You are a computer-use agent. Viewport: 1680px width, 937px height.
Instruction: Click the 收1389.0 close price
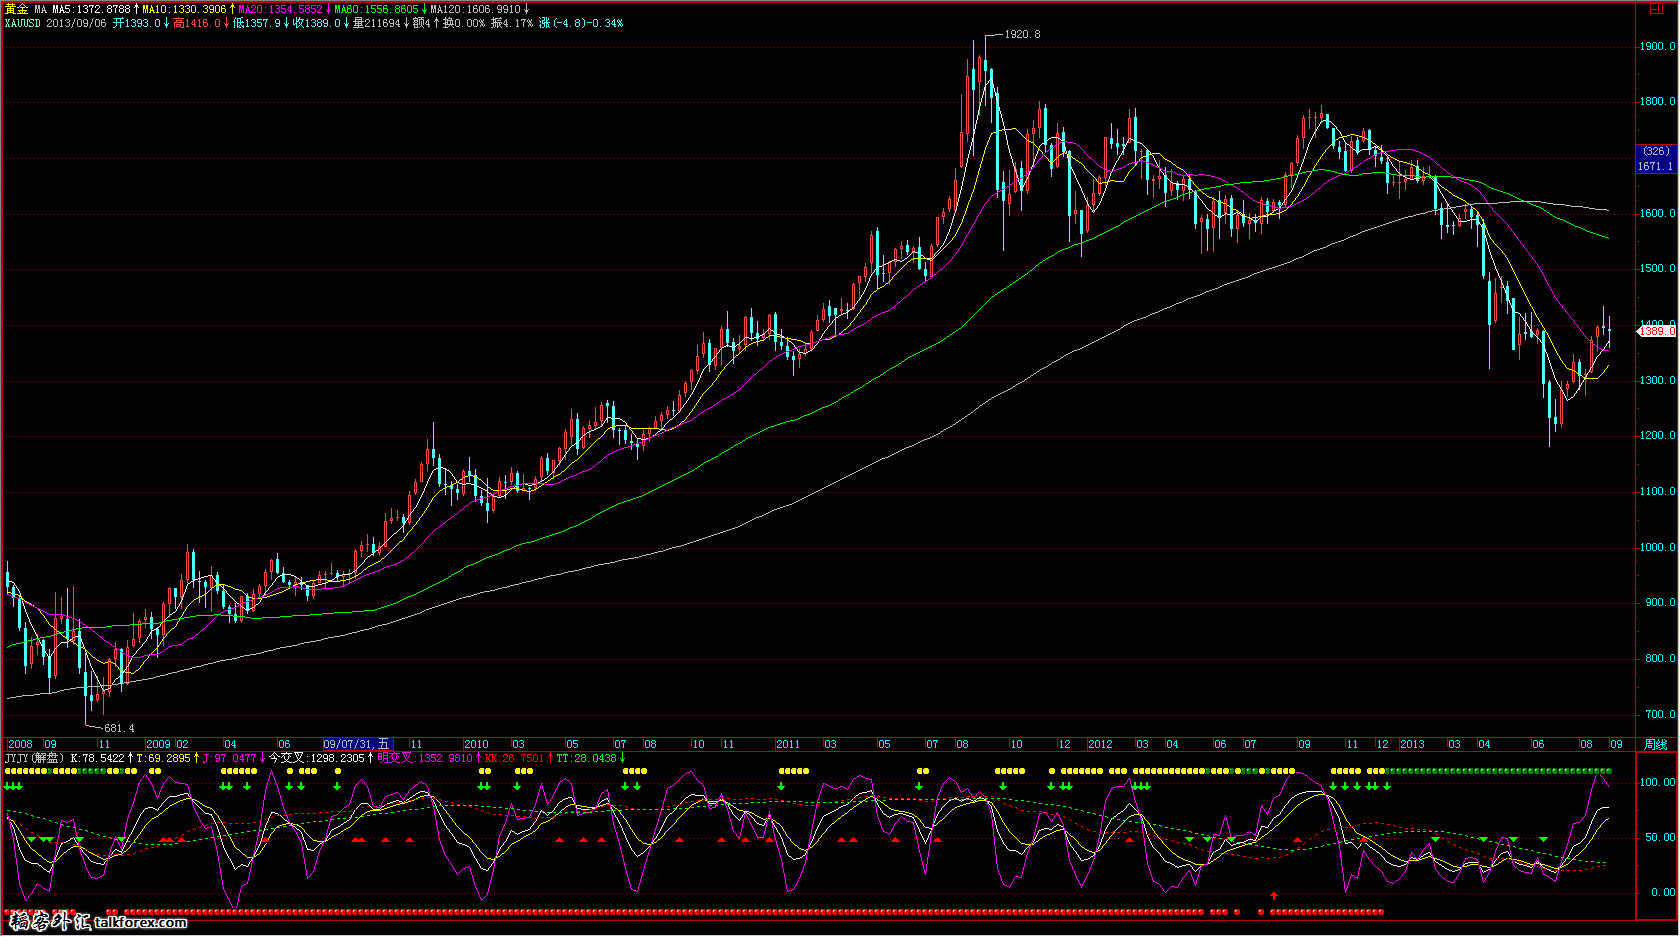pyautogui.click(x=317, y=23)
